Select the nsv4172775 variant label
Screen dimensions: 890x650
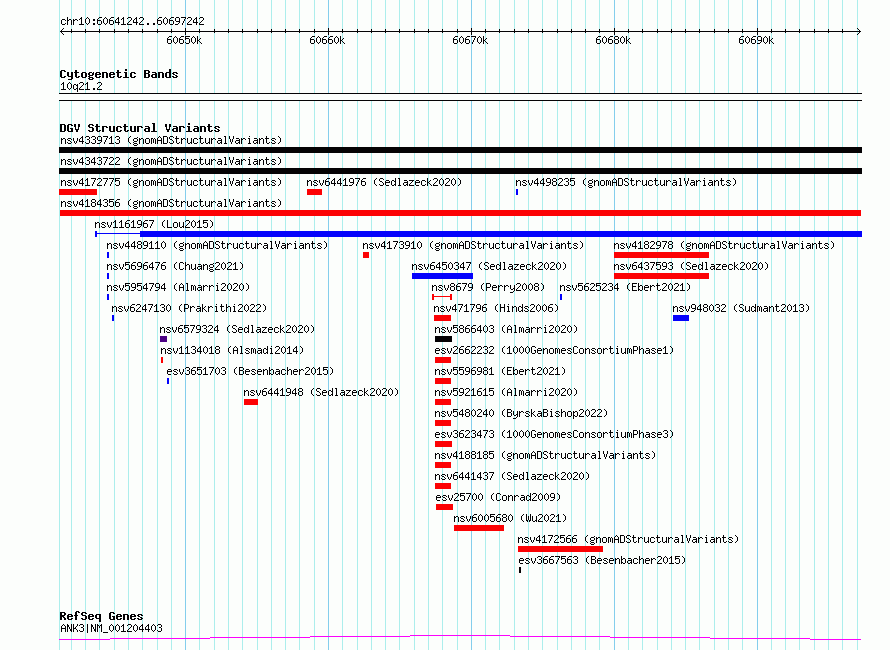coord(171,182)
